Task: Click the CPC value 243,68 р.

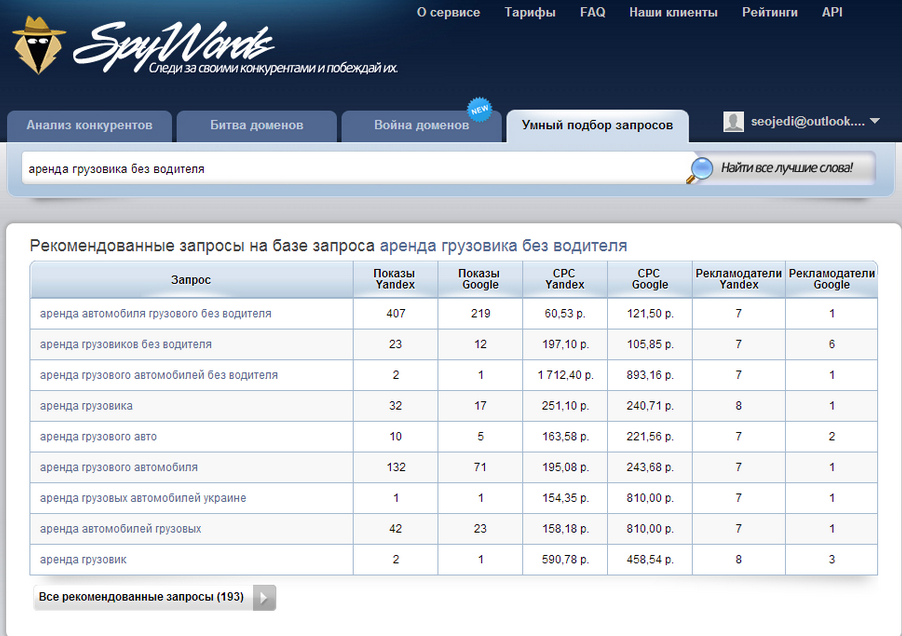Action: tap(650, 468)
